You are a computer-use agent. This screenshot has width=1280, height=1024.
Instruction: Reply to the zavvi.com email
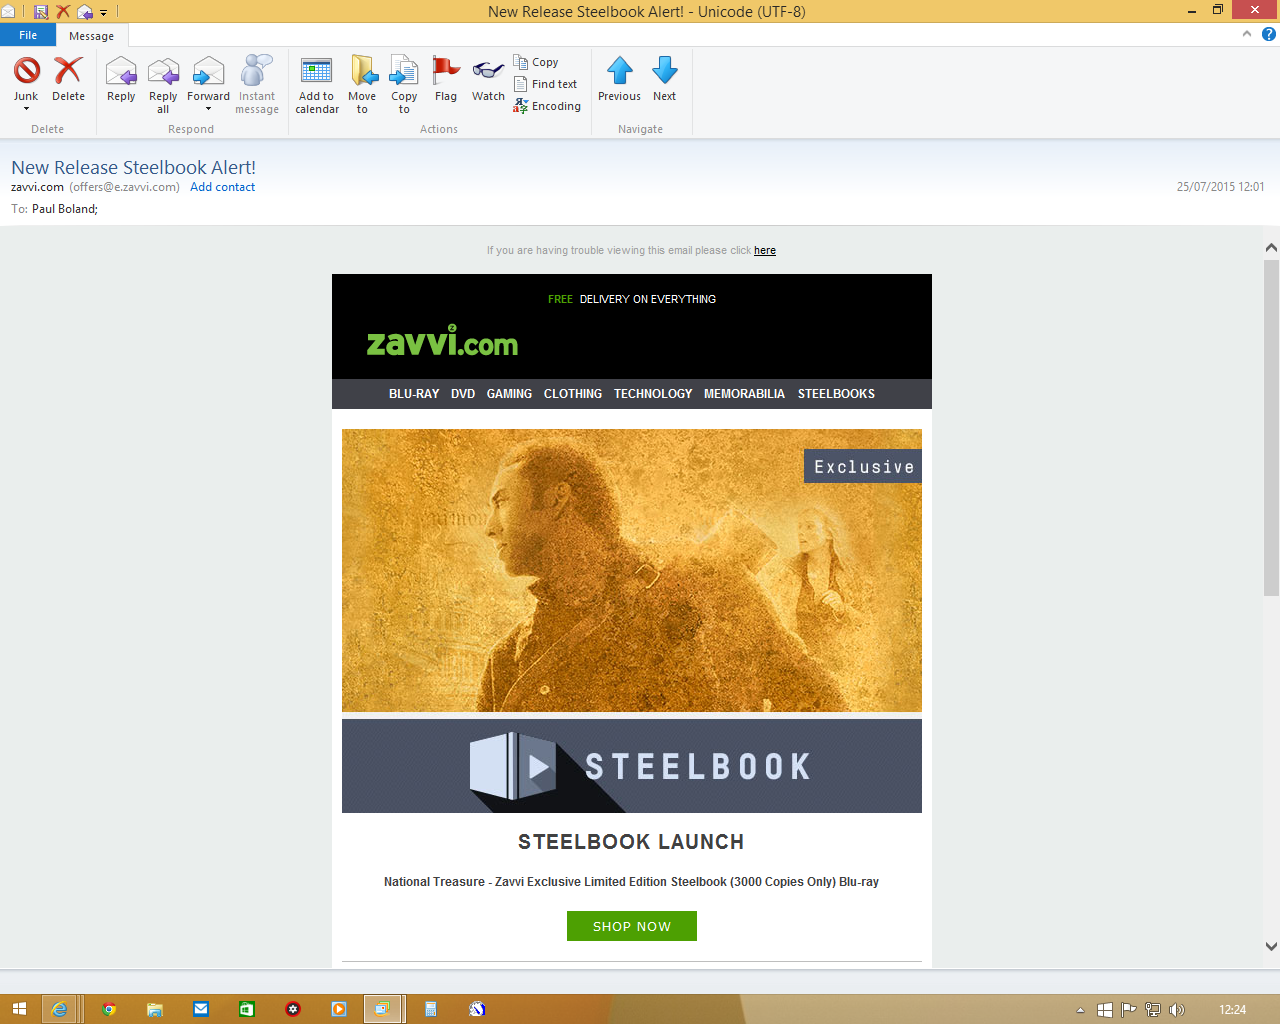[121, 78]
